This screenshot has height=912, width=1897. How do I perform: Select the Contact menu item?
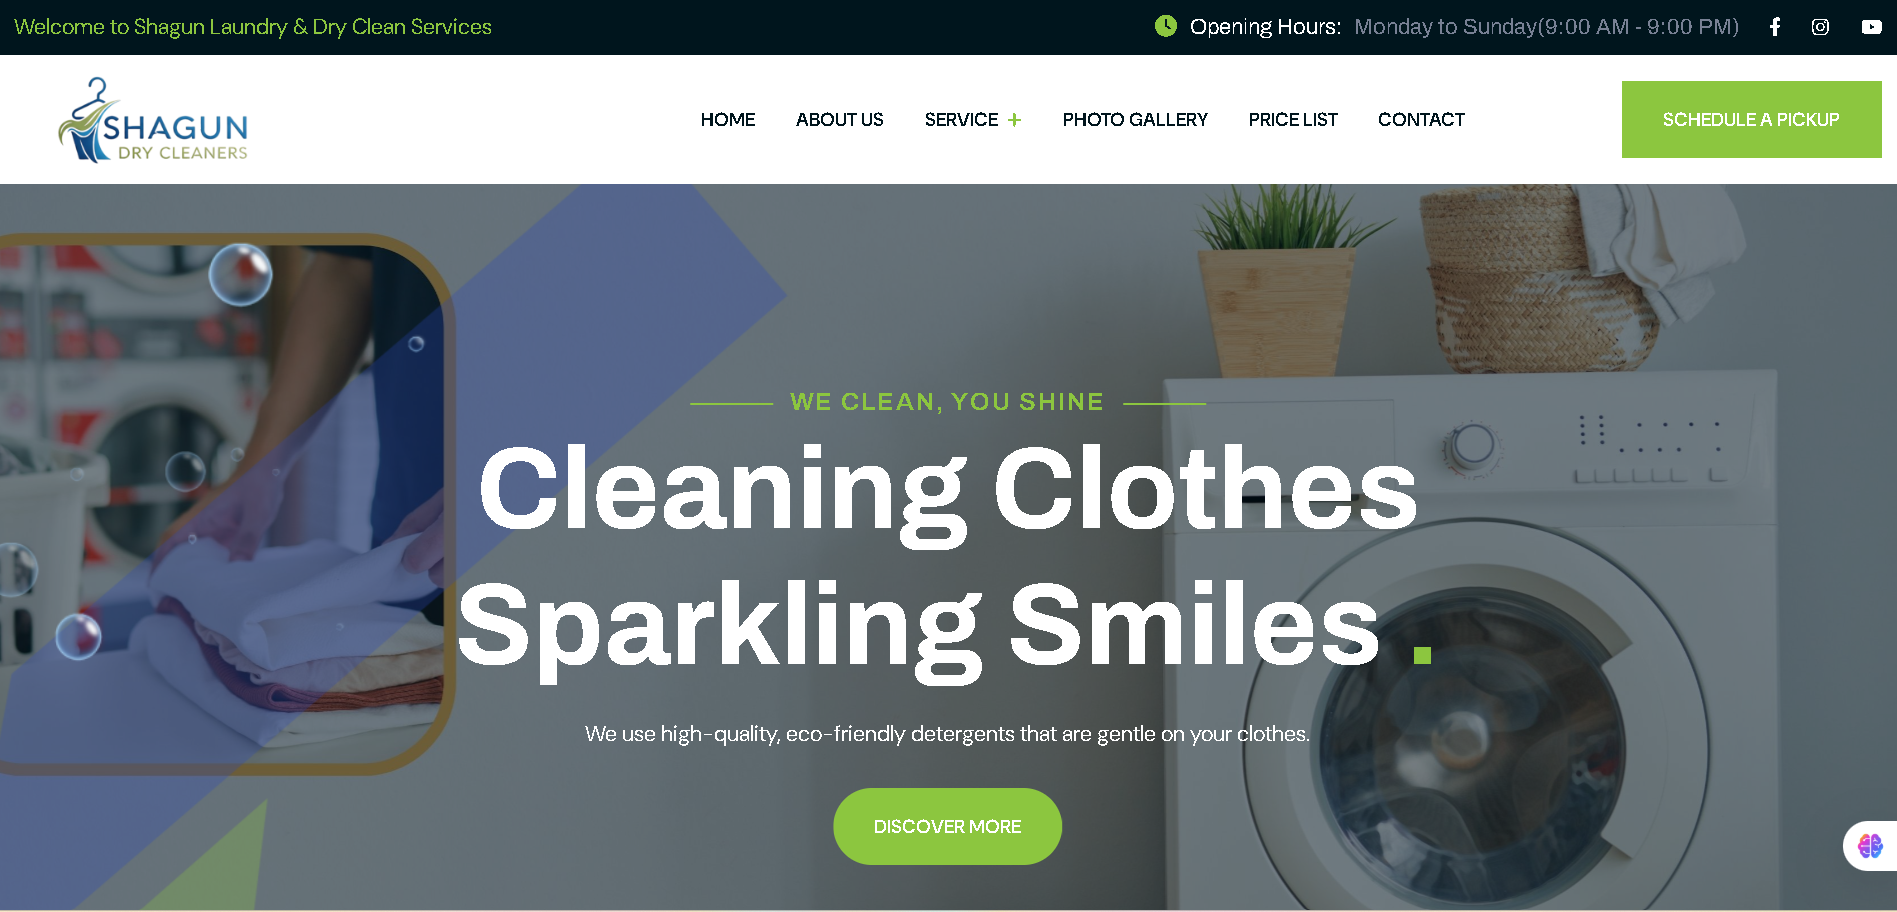[1421, 120]
